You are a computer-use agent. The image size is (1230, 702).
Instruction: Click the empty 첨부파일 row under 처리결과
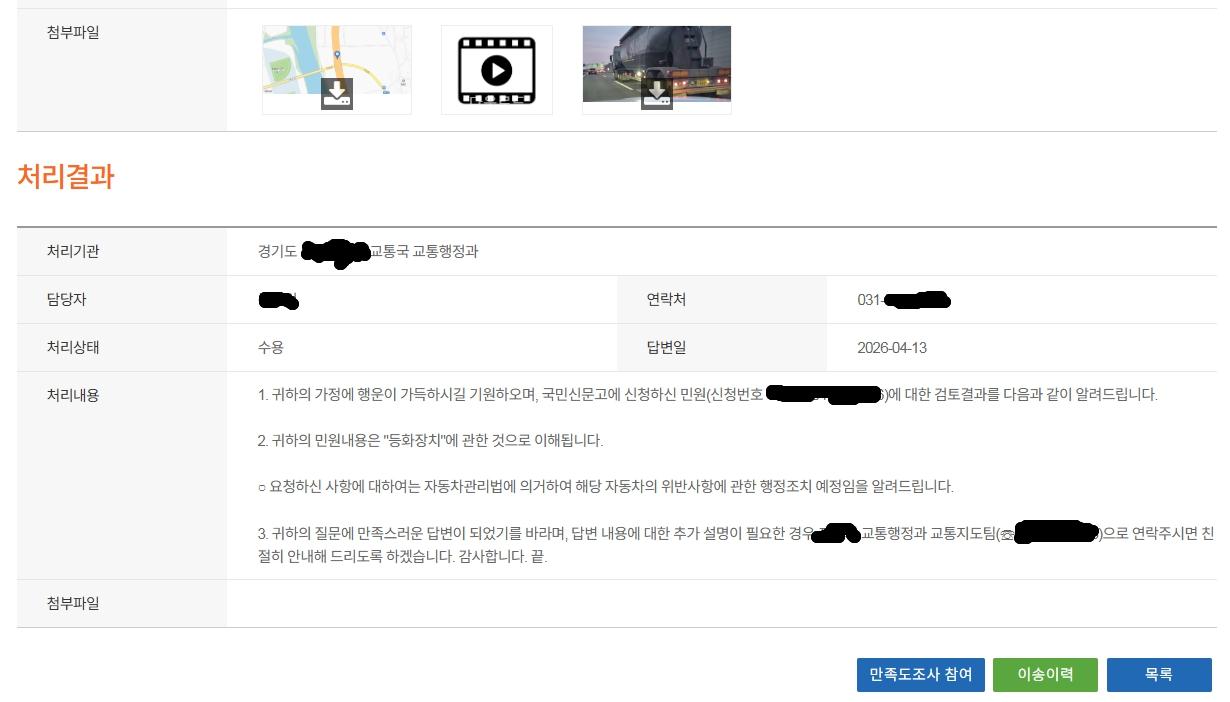pos(700,603)
